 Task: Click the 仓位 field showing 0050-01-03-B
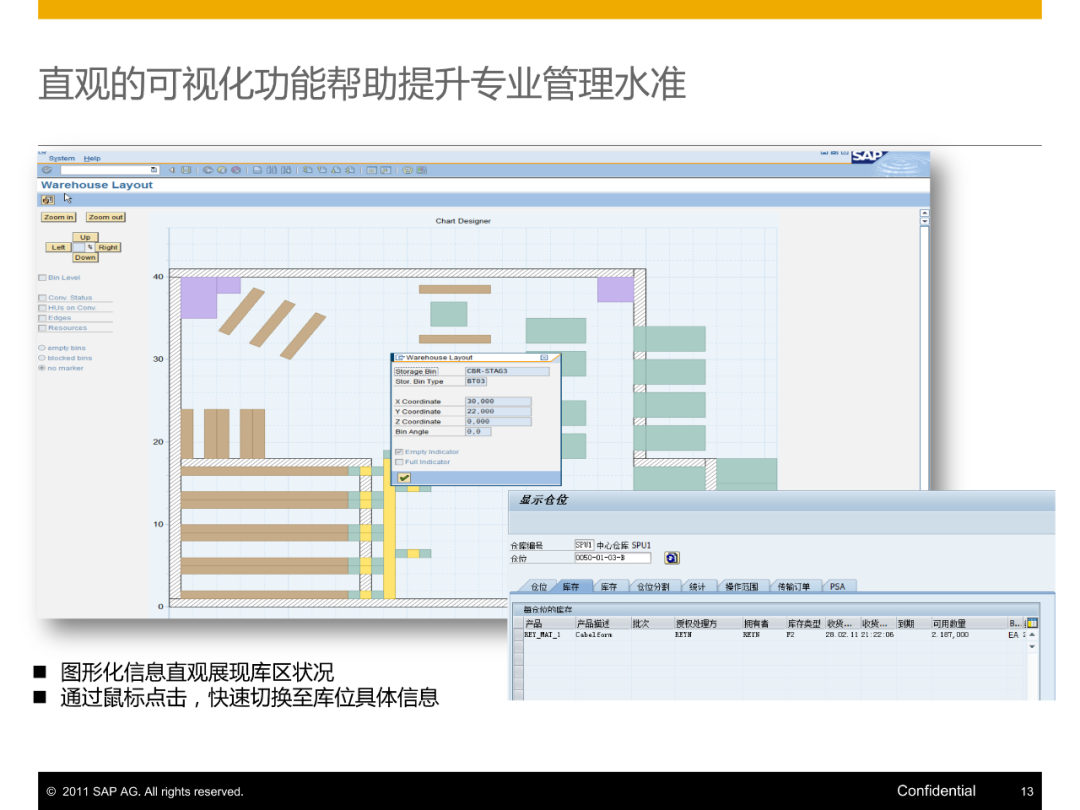pos(612,558)
